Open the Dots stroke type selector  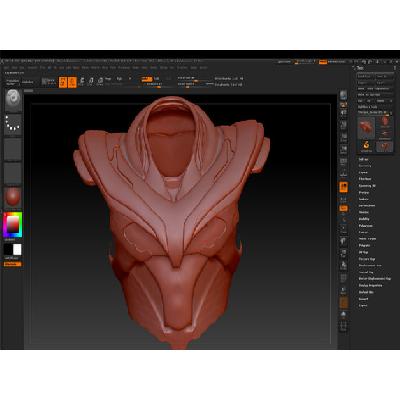coord(13,124)
